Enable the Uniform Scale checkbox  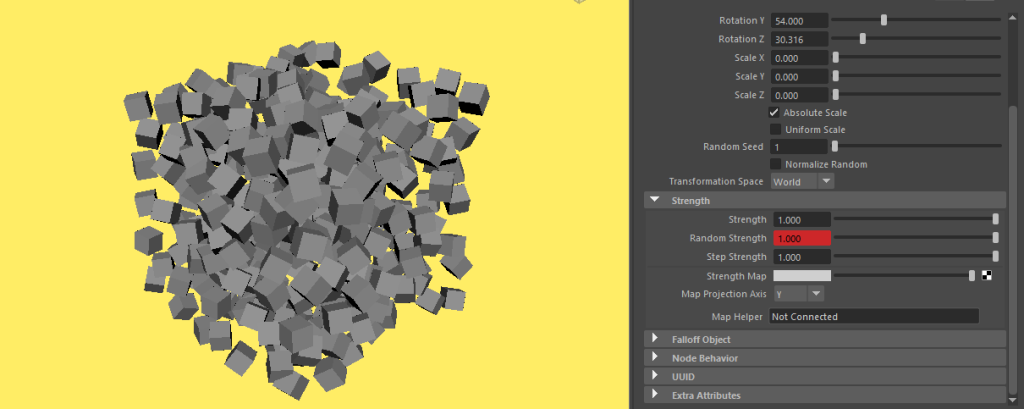point(775,130)
